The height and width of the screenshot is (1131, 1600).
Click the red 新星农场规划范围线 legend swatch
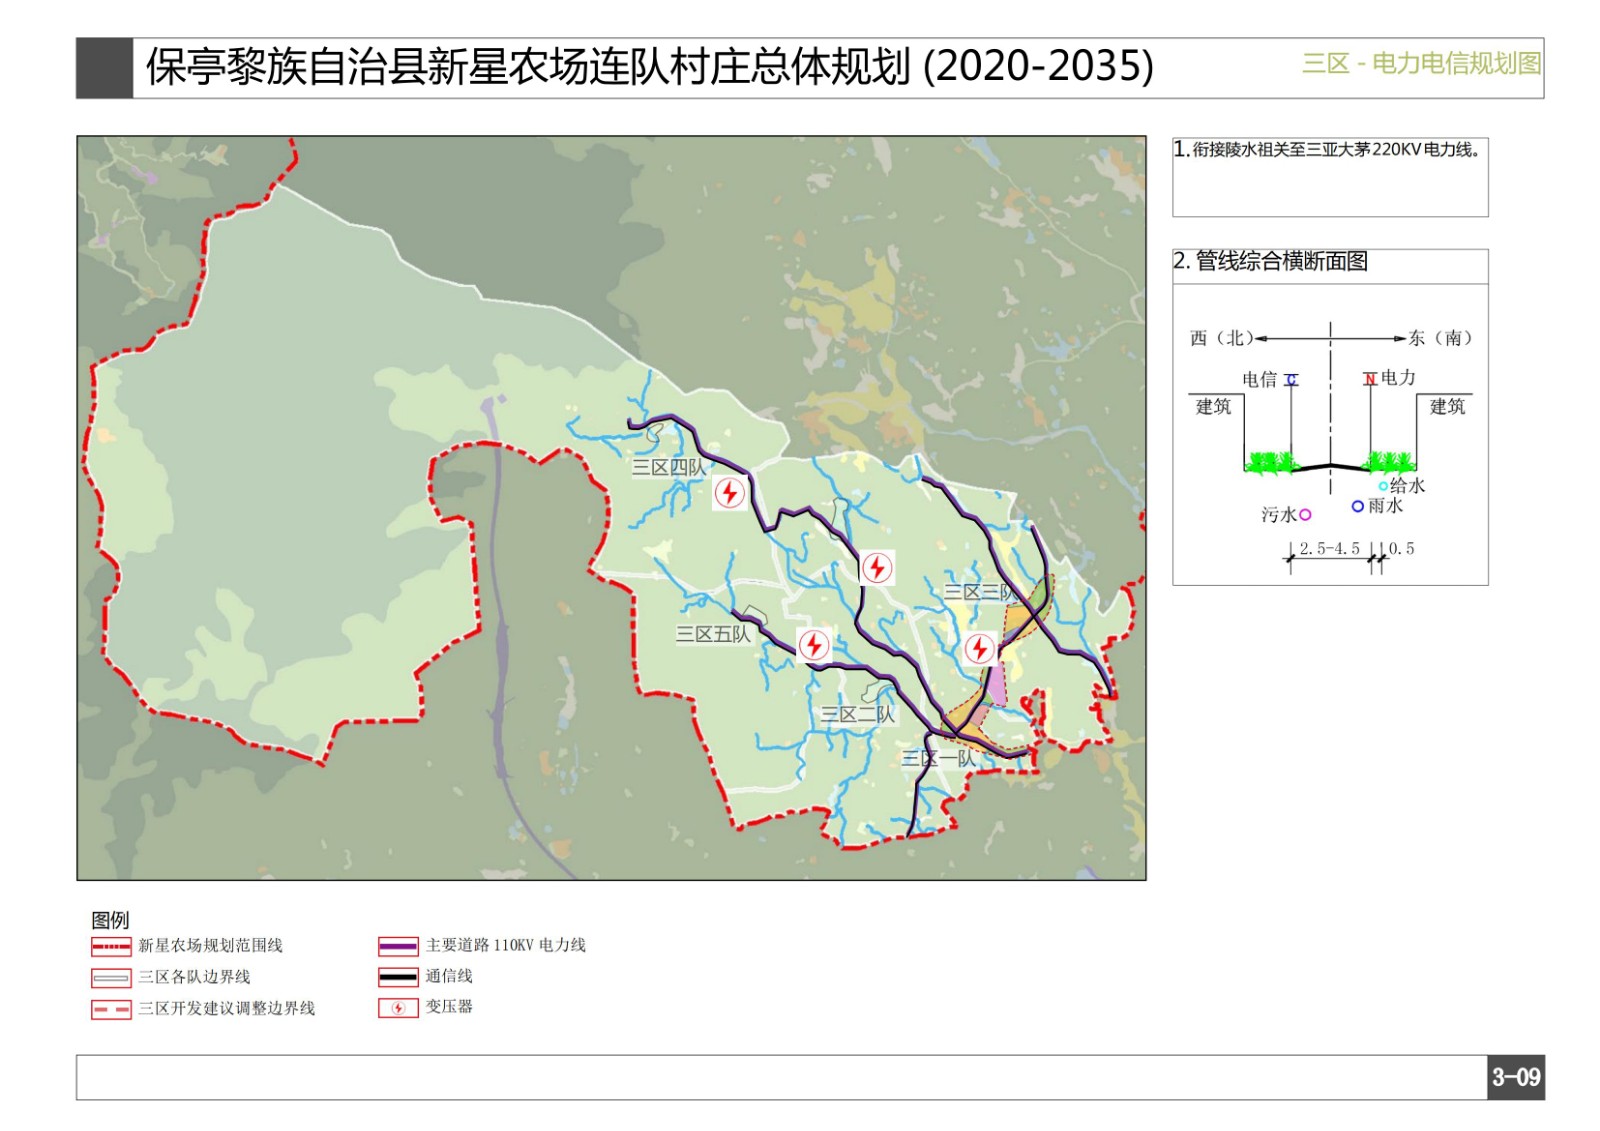[111, 946]
